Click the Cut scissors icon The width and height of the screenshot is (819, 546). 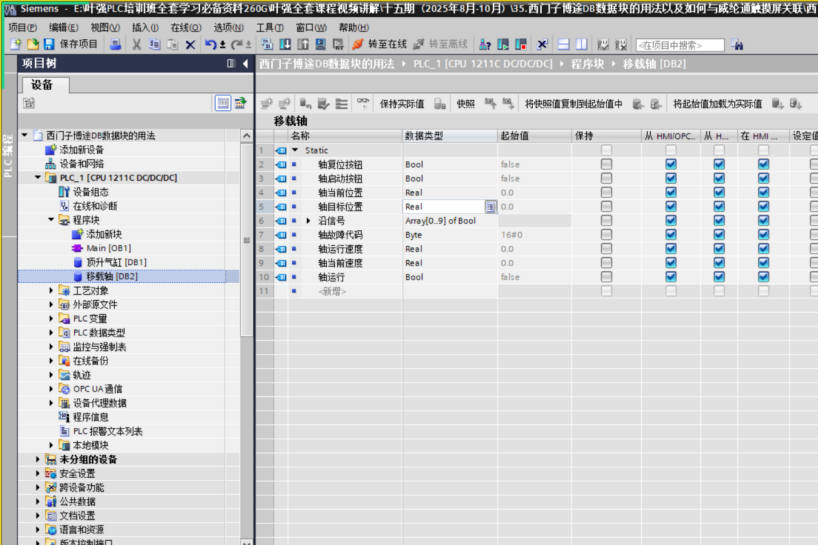pos(136,44)
